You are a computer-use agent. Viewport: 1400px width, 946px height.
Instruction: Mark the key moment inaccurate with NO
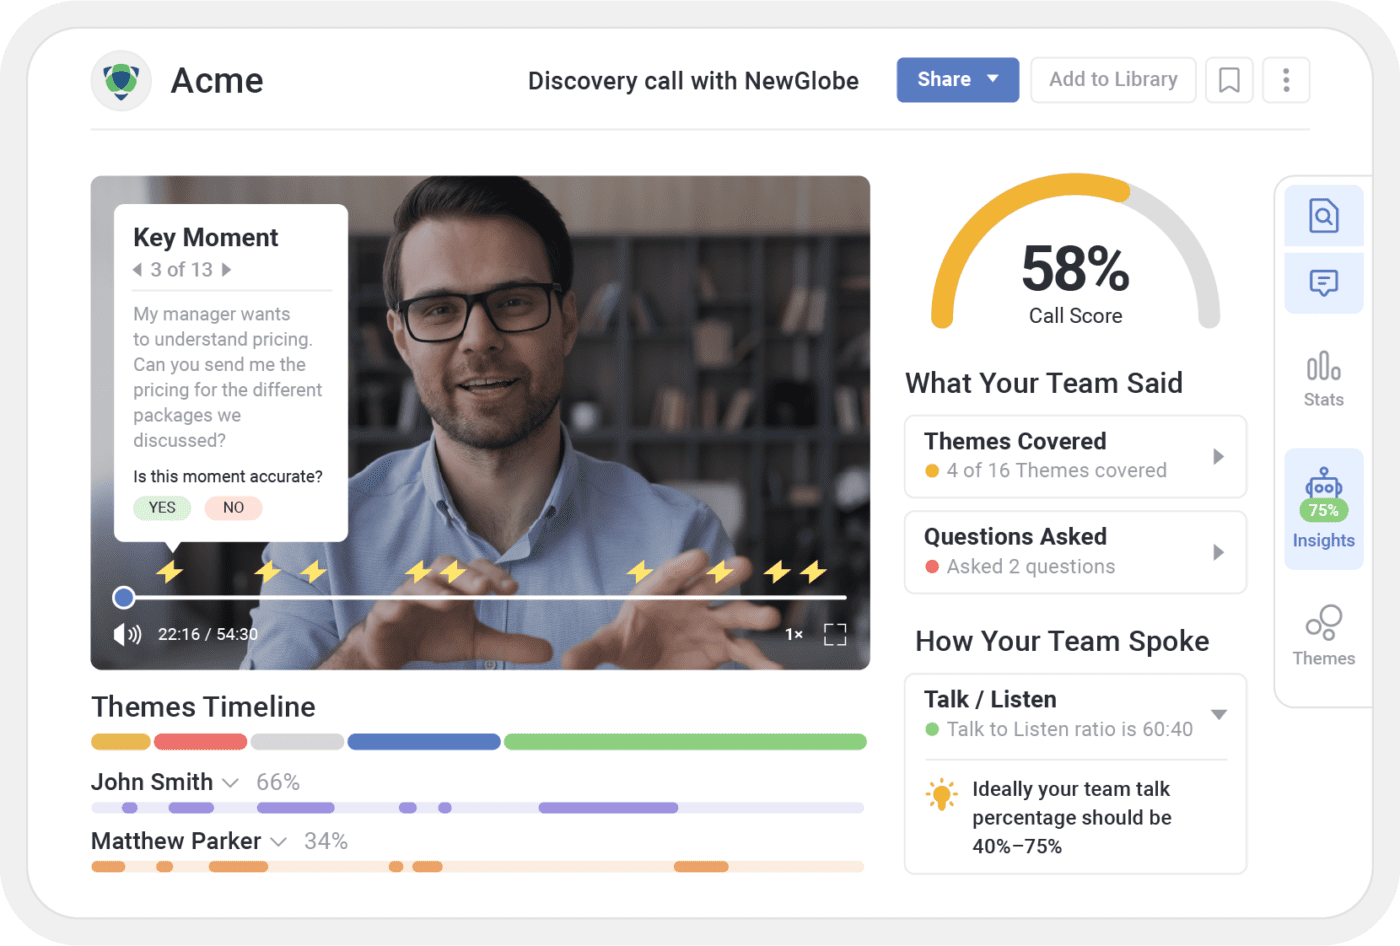[233, 507]
